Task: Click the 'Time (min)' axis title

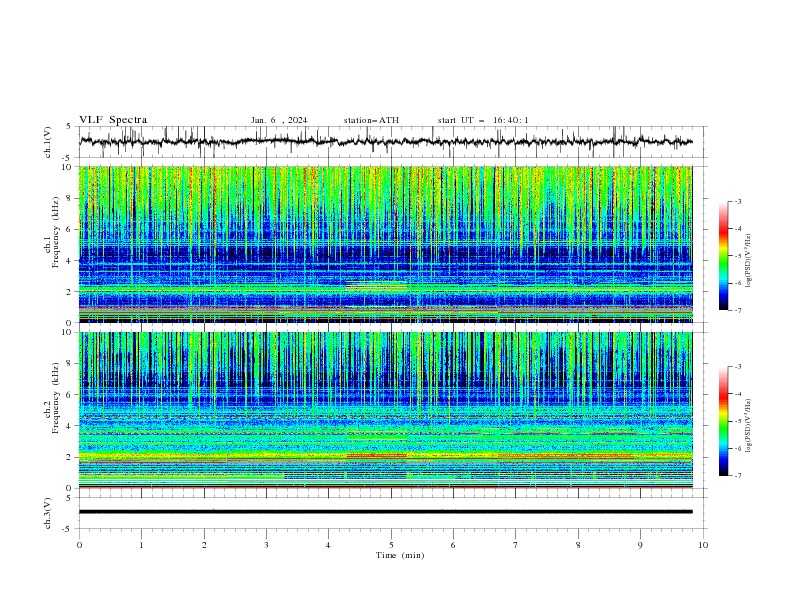Action: [x=400, y=555]
